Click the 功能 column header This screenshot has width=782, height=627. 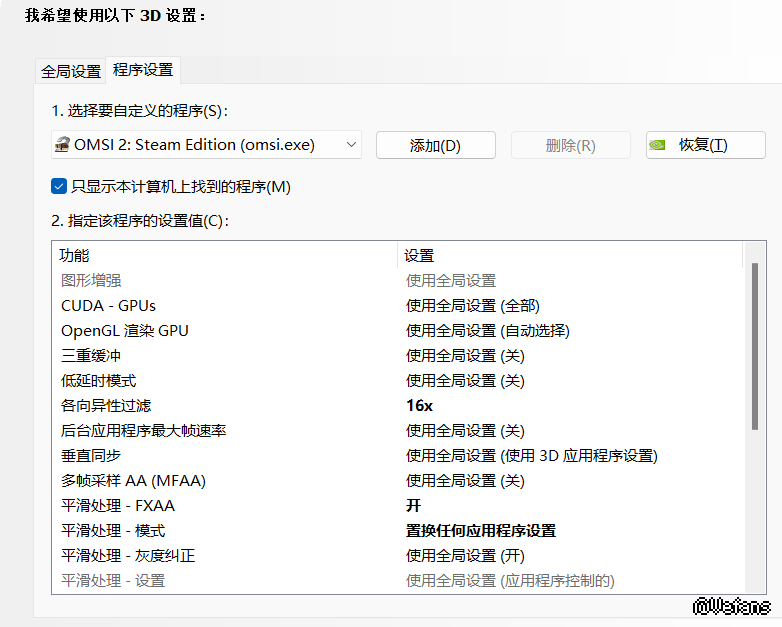pos(74,256)
